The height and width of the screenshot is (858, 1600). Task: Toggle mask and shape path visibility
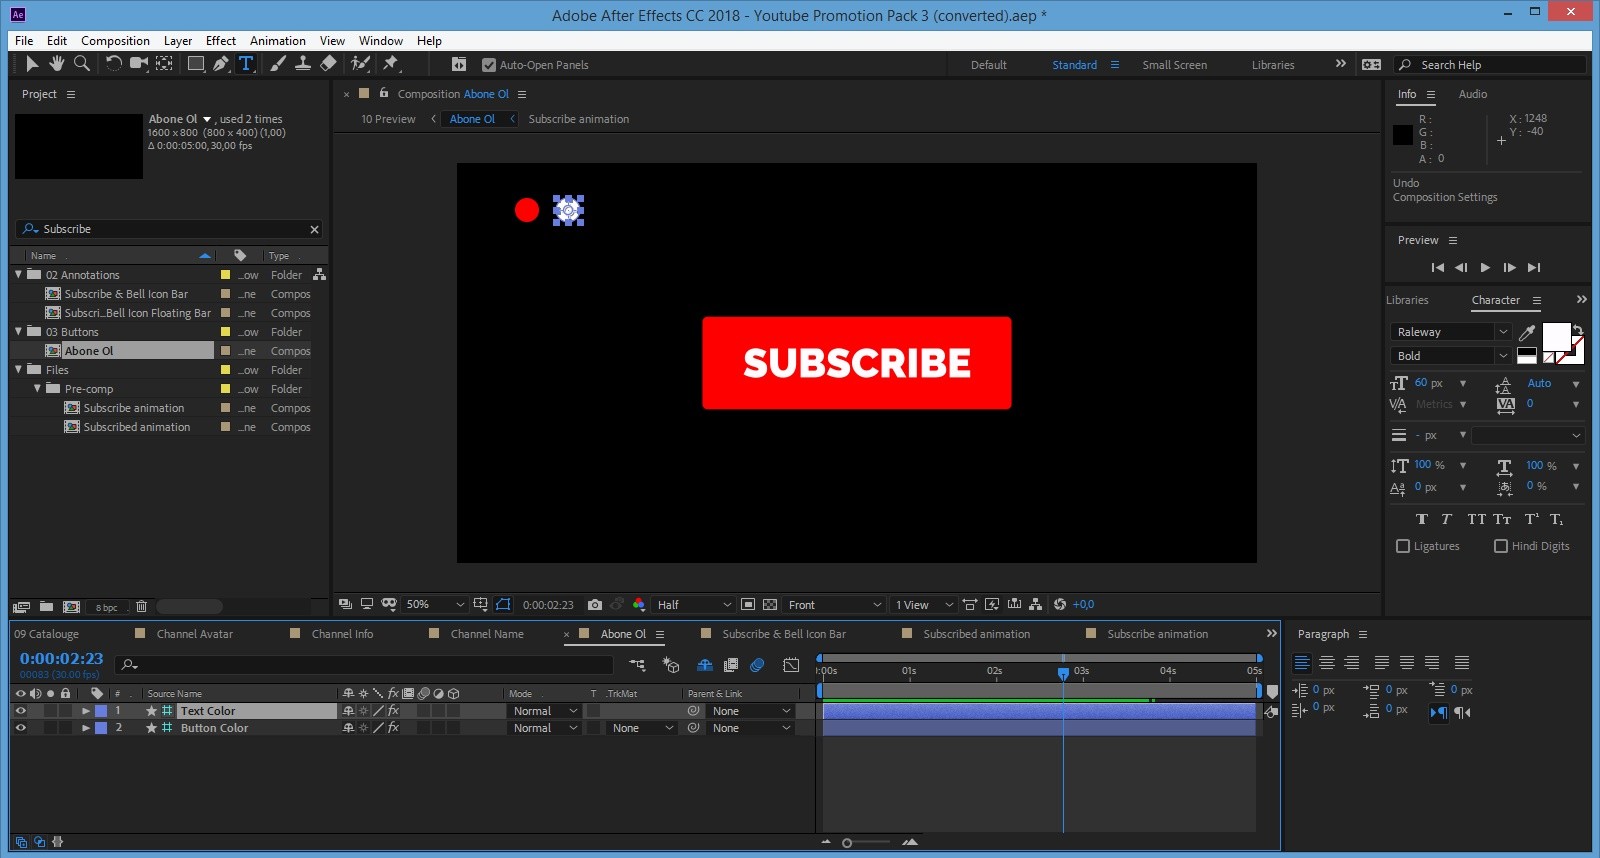[503, 604]
